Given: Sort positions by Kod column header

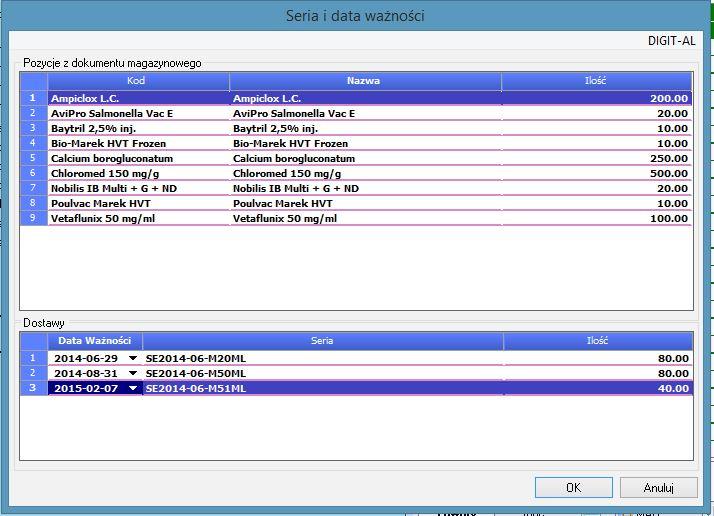Looking at the screenshot, I should pyautogui.click(x=138, y=81).
